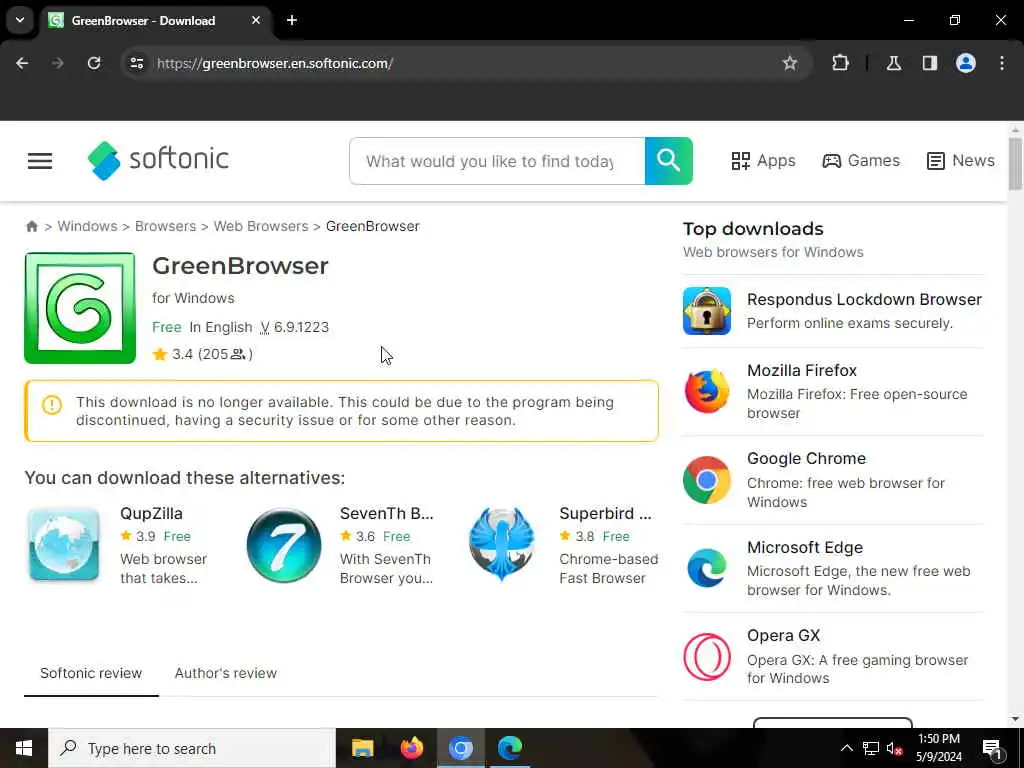1024x768 pixels.
Task: Open a new browser tab
Action: click(292, 20)
